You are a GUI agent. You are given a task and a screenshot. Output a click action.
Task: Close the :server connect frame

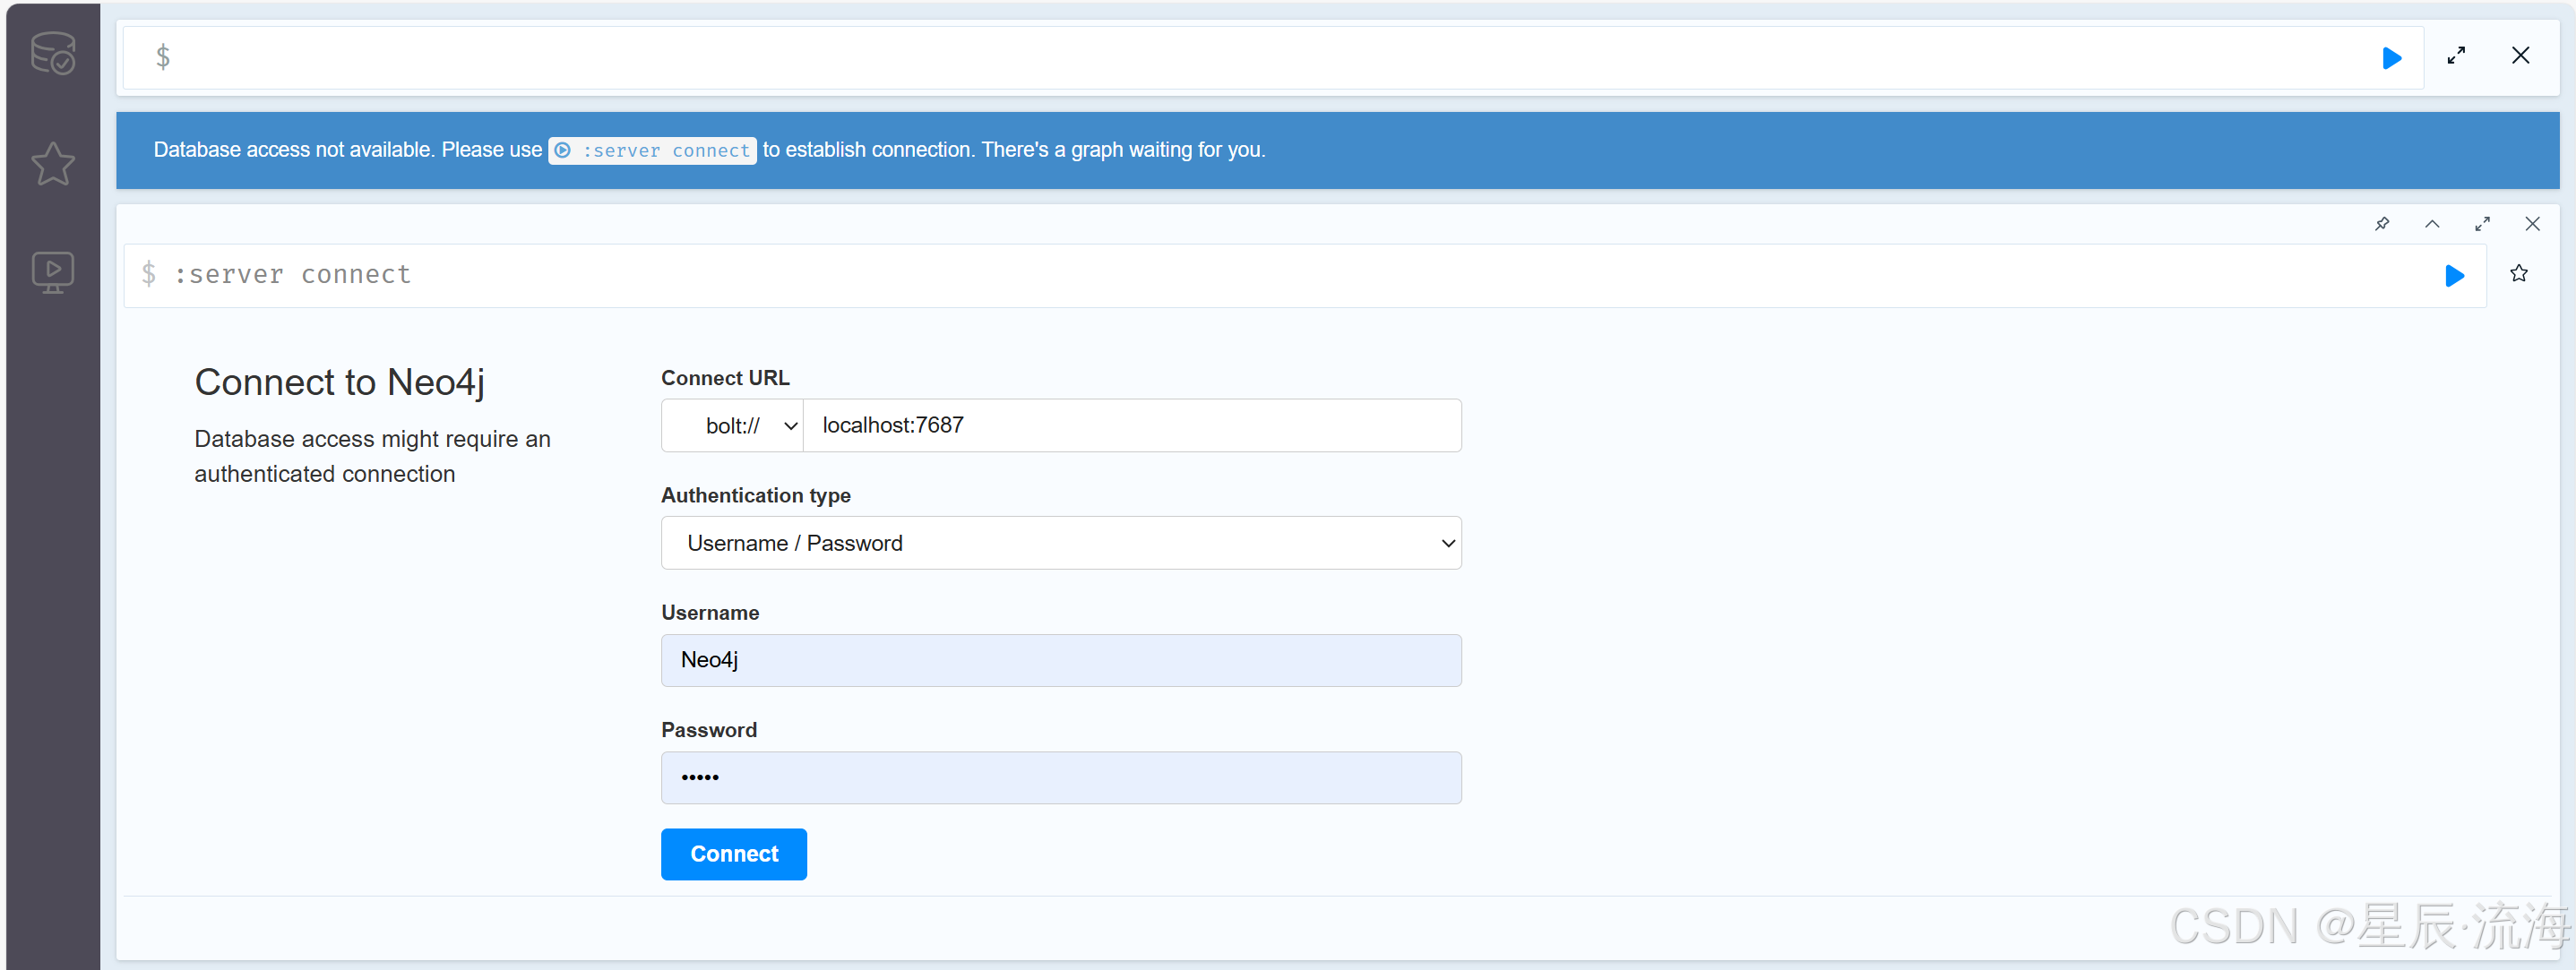[x=2532, y=224]
